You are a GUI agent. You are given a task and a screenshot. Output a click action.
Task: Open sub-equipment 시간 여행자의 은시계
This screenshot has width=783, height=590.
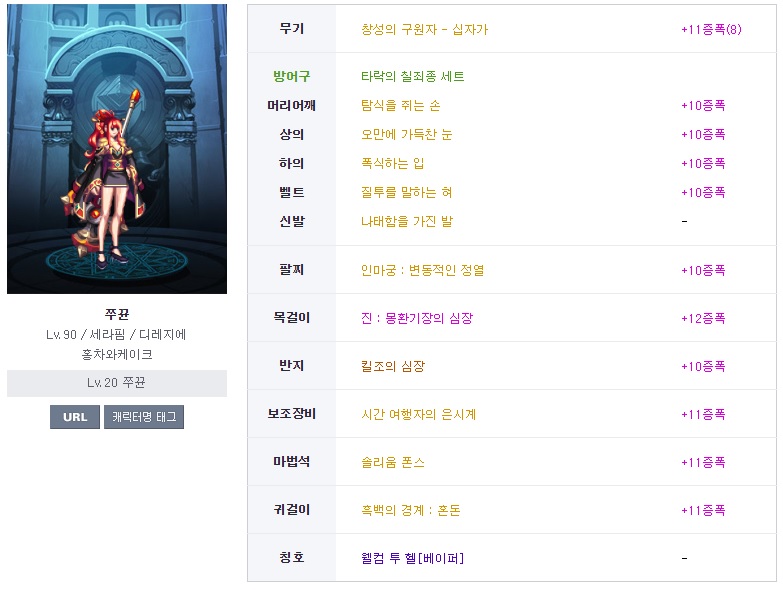(418, 414)
